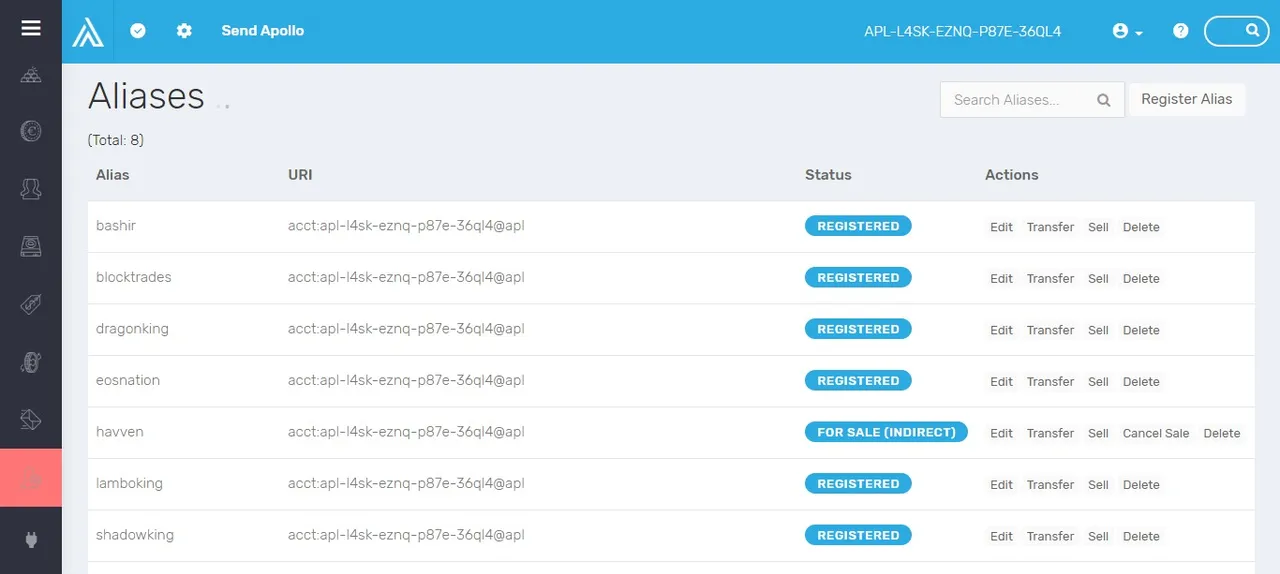Click the checkmark status icon in header

coord(138,31)
